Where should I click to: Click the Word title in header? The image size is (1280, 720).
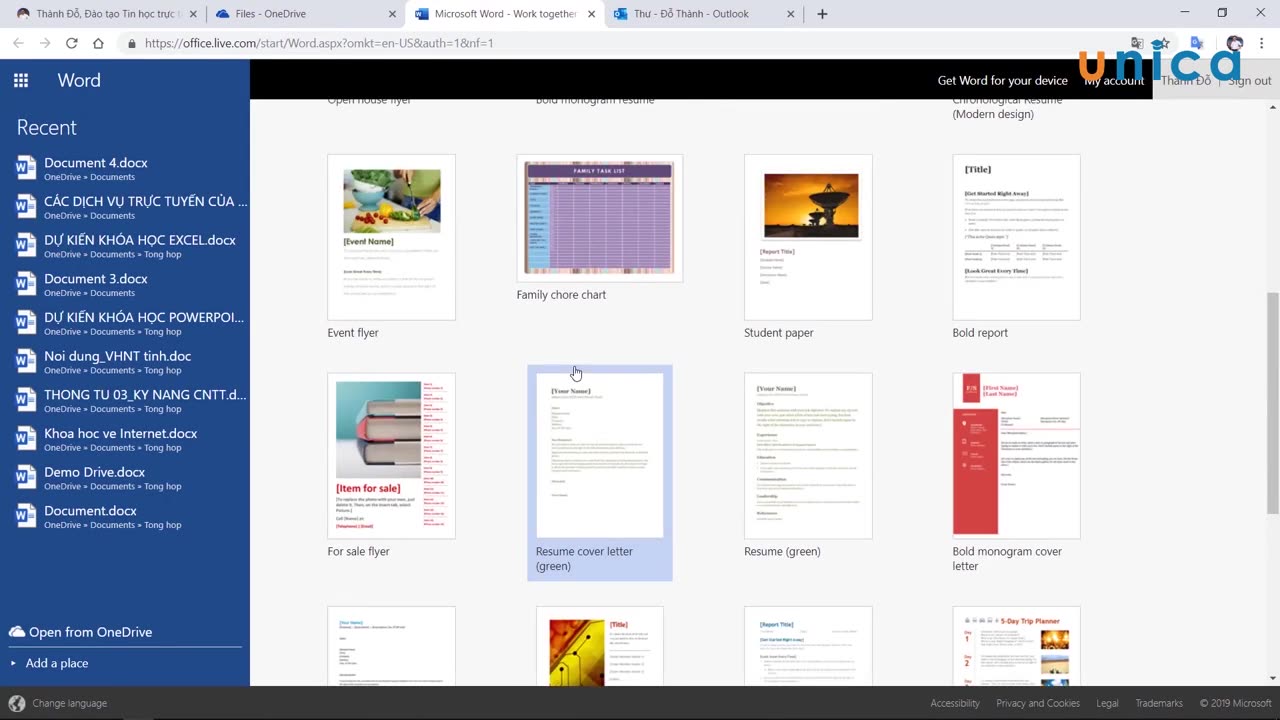pos(79,81)
